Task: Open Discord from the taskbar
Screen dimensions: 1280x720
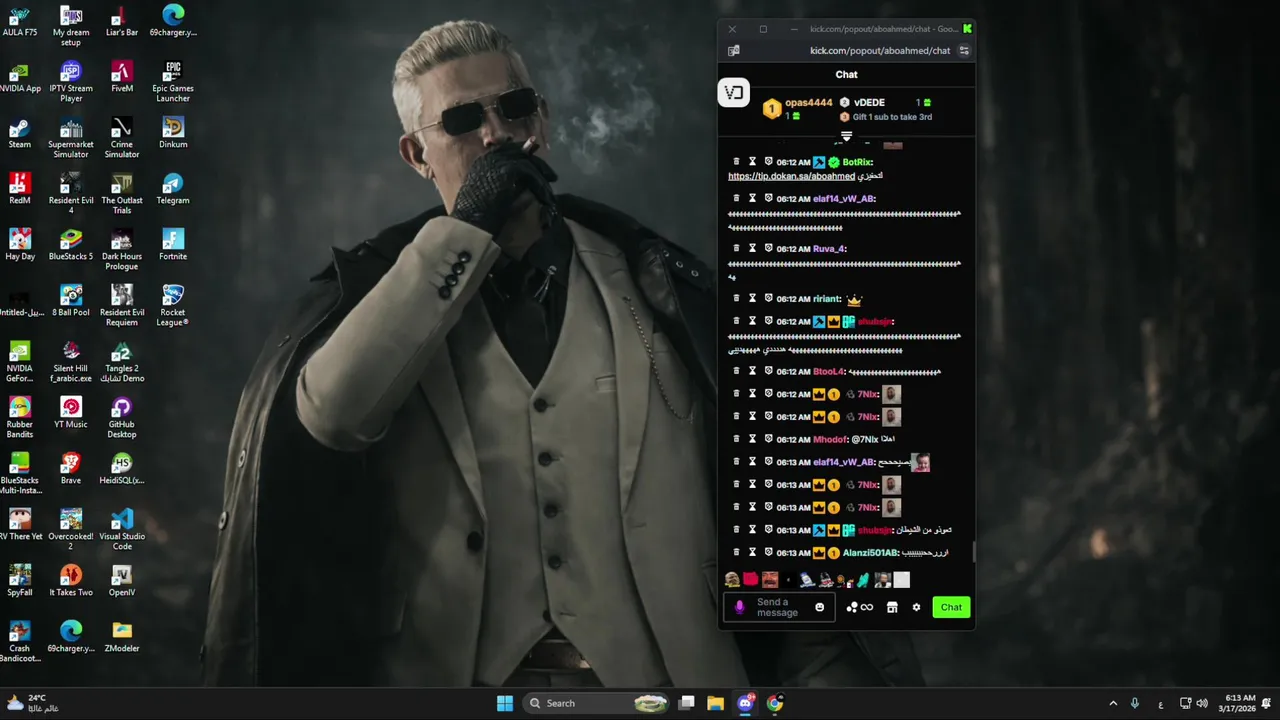Action: tap(745, 703)
